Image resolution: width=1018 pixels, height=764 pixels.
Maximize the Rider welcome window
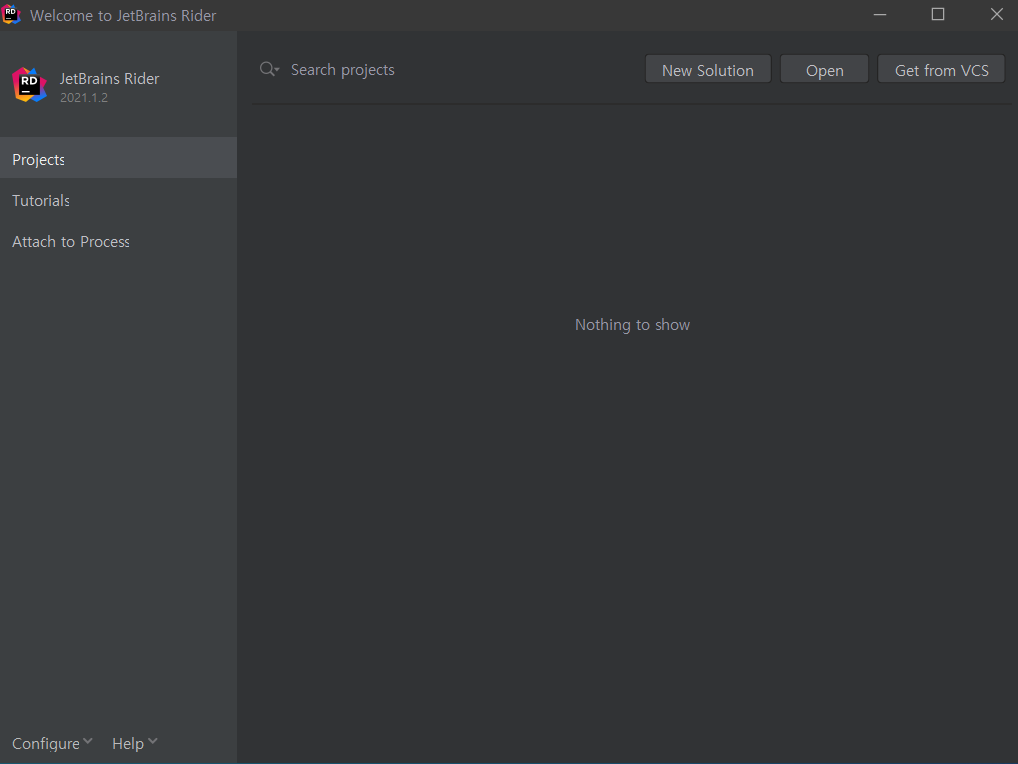pyautogui.click(x=937, y=14)
